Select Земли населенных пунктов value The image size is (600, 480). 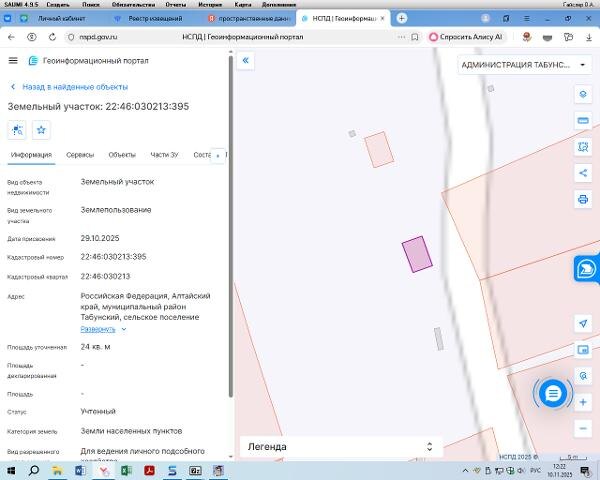point(131,431)
